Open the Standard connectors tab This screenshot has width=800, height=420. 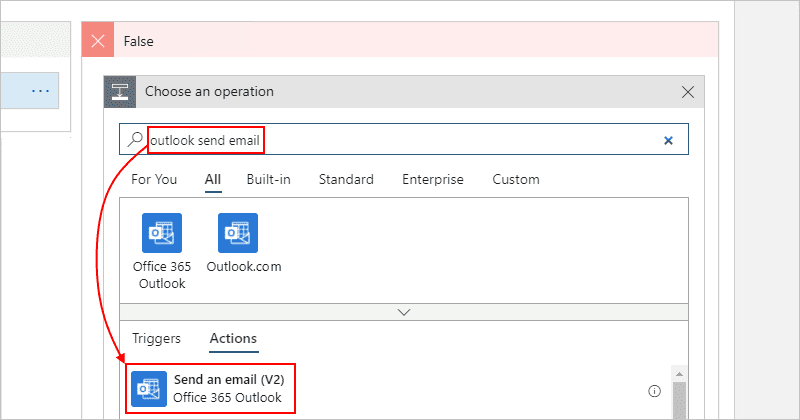tap(346, 179)
